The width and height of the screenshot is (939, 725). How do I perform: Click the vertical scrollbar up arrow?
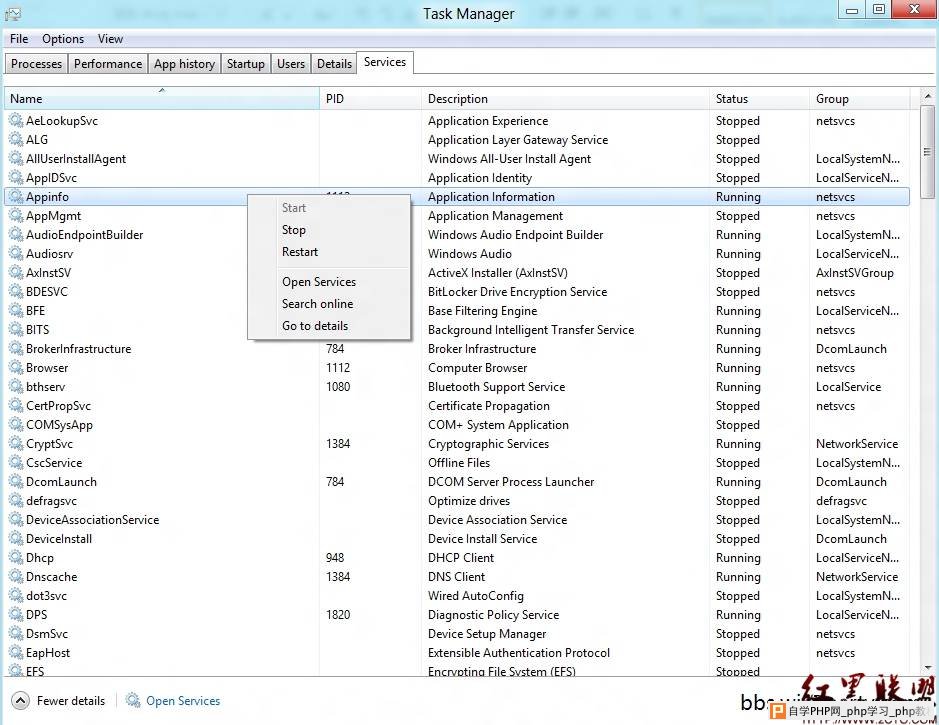click(927, 97)
